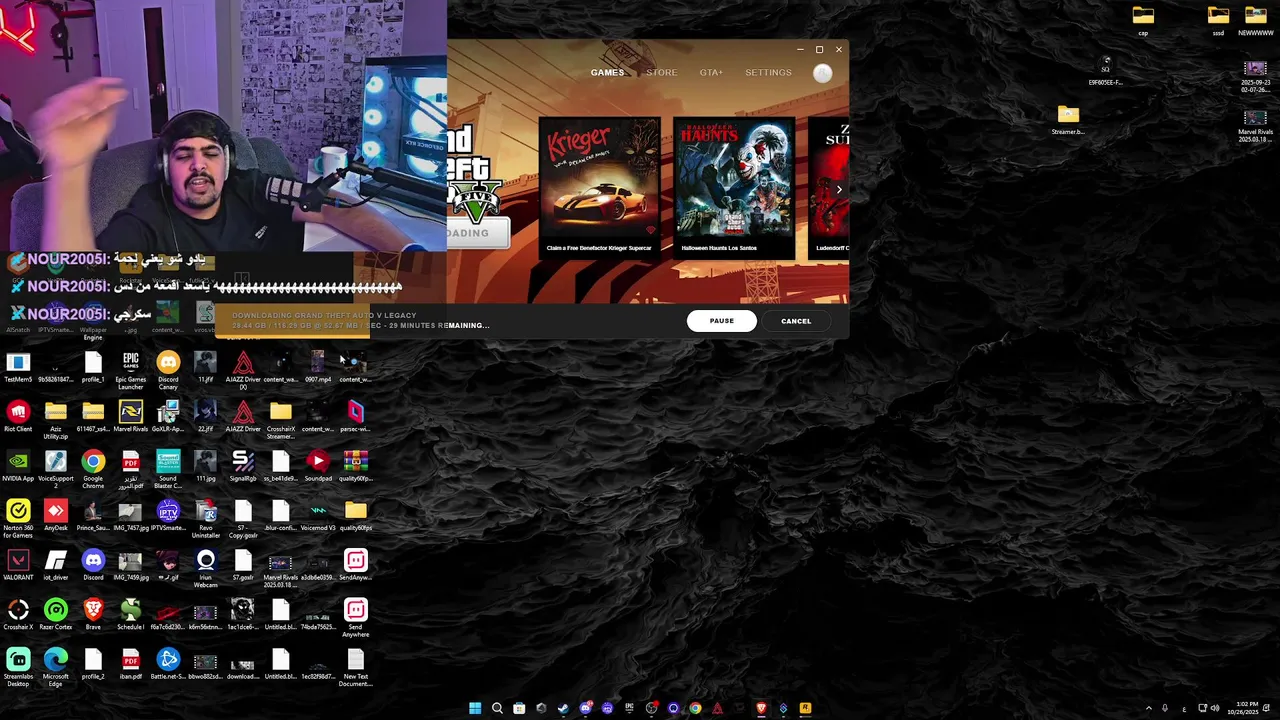
Task: Select the NEWWWWW folder on desktop
Action: pos(1255,20)
